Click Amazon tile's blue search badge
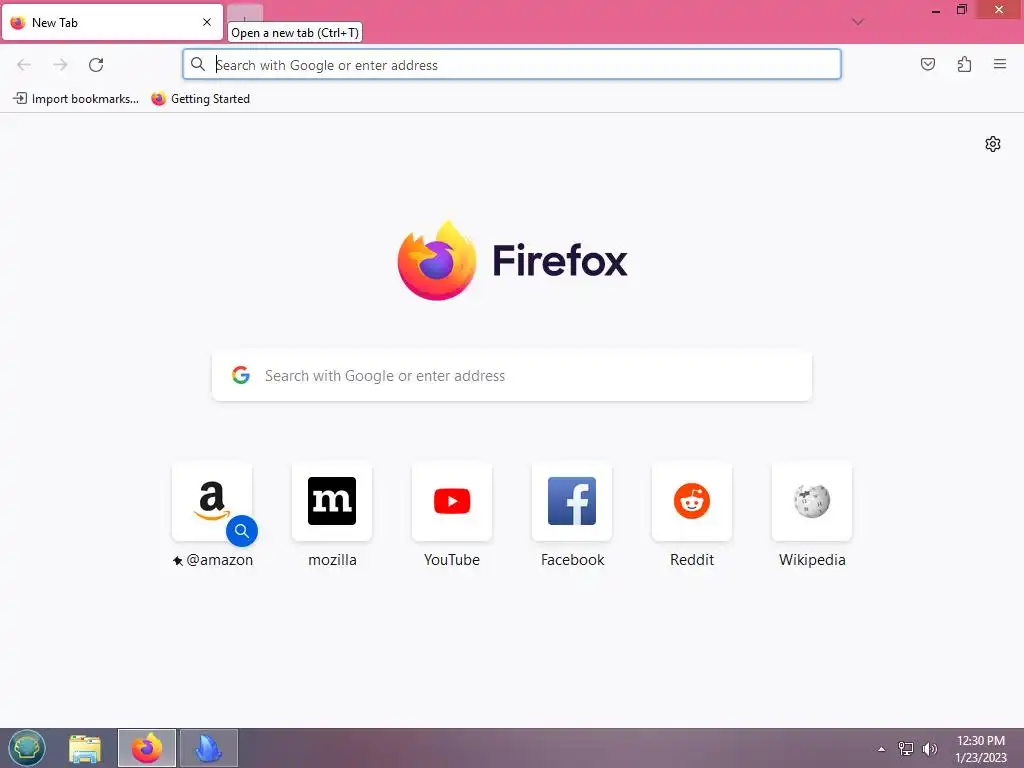The width and height of the screenshot is (1024, 768). pyautogui.click(x=242, y=531)
